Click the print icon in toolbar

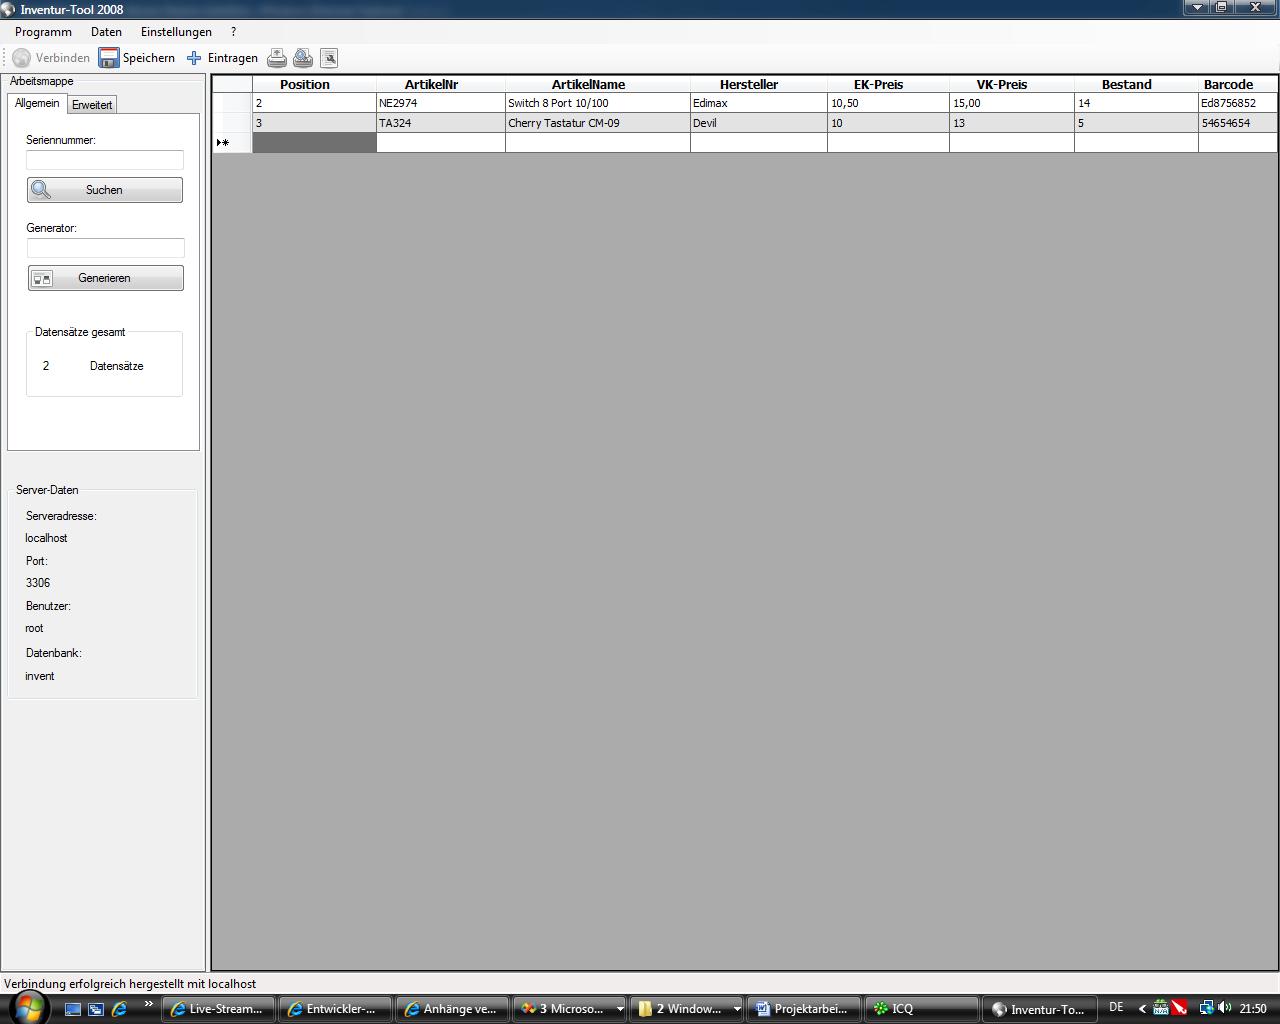(277, 58)
